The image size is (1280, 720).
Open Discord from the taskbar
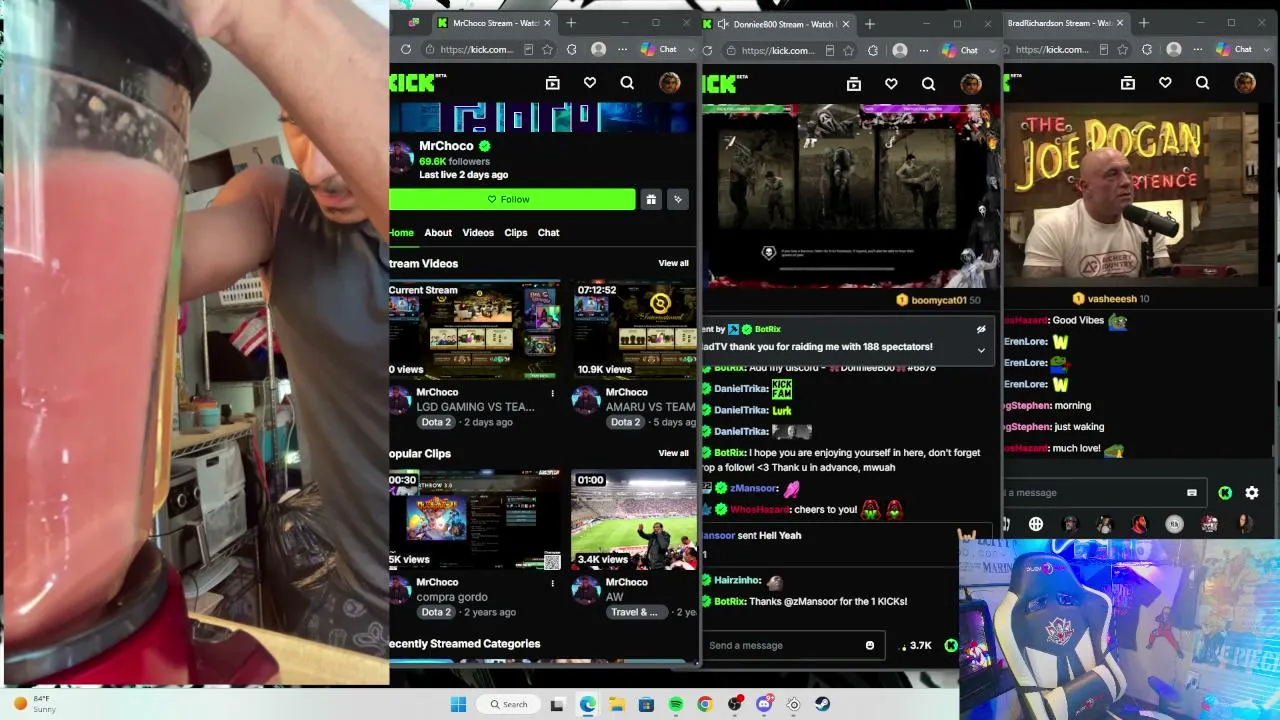point(764,704)
